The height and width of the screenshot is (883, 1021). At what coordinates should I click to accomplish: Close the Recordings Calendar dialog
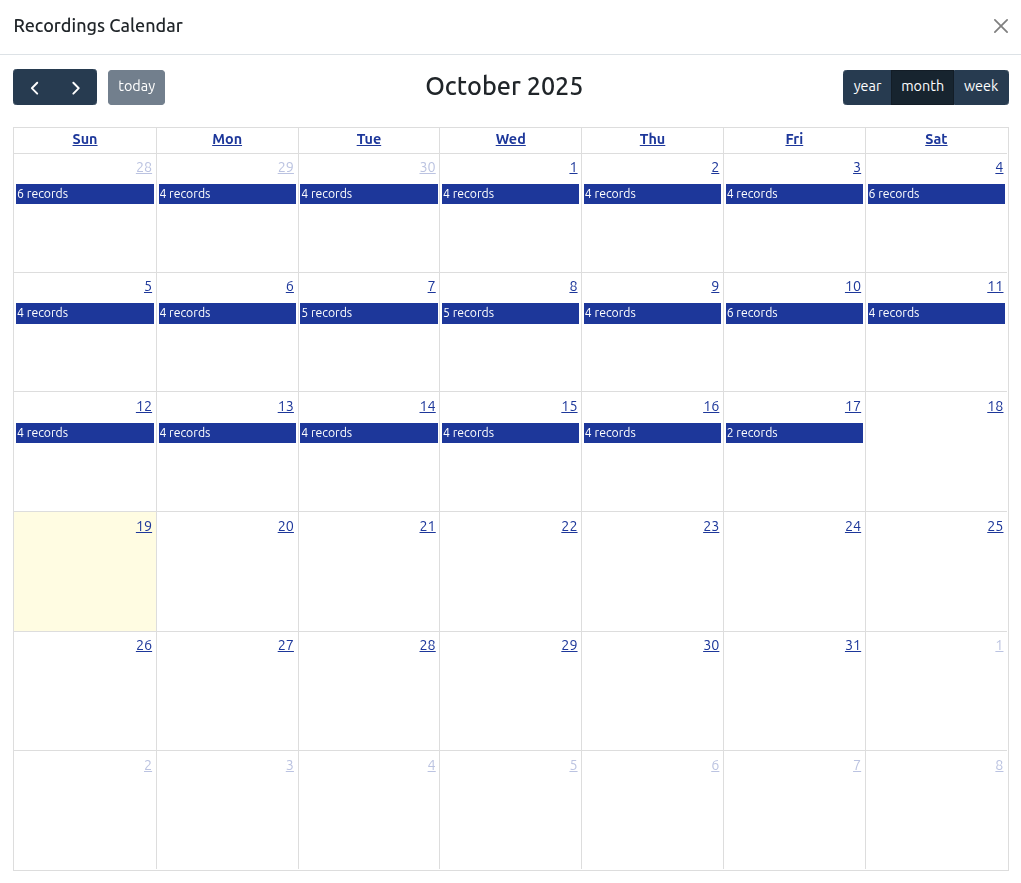click(1000, 26)
